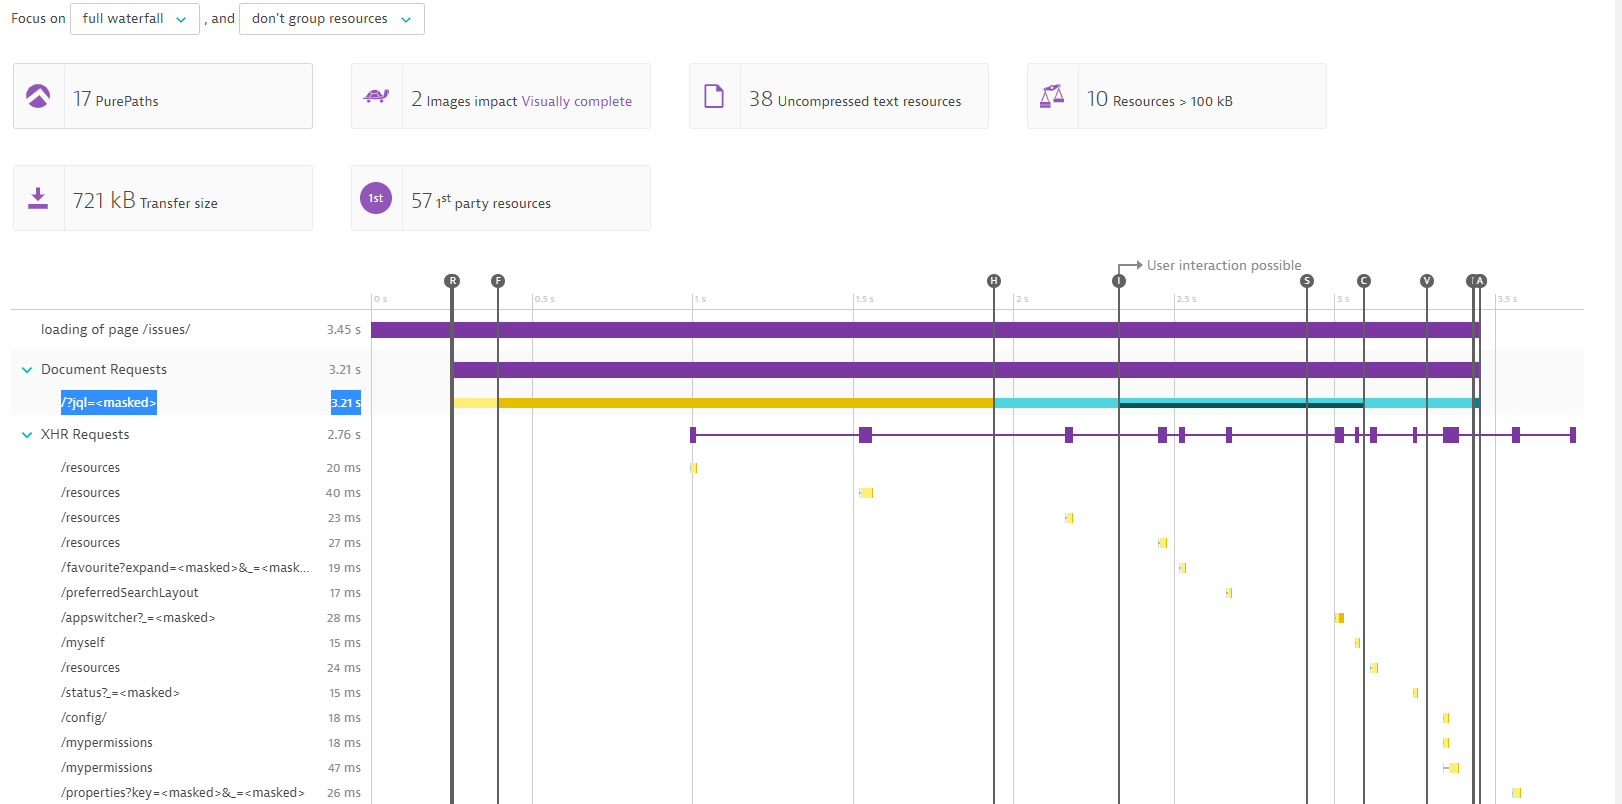Click the V timeline marker circle

(x=1427, y=281)
